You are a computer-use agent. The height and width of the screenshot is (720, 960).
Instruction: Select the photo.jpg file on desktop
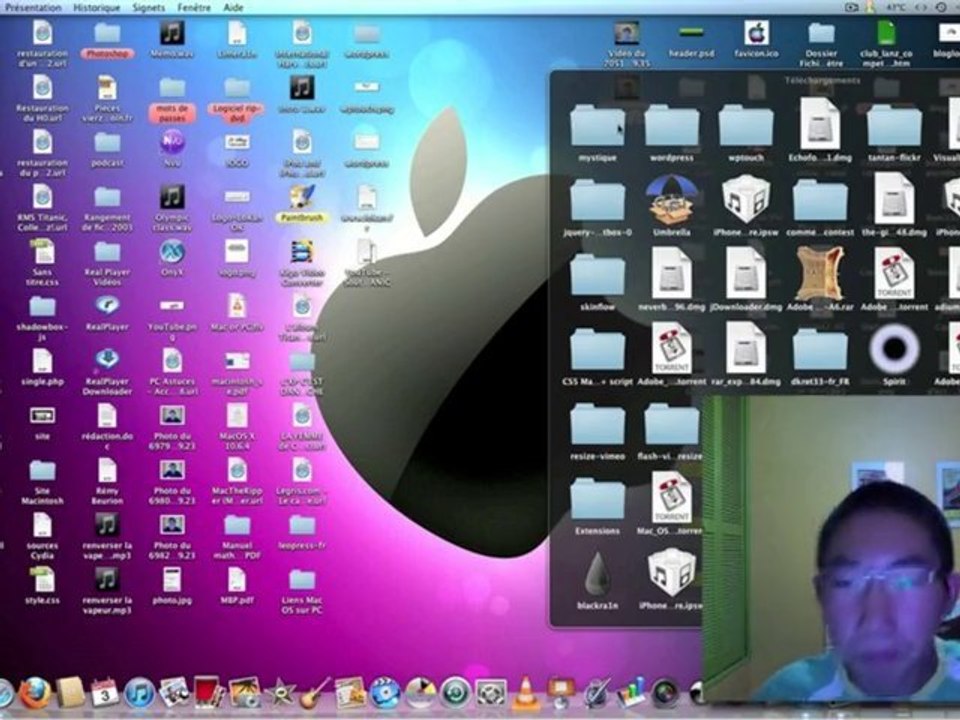click(x=171, y=580)
